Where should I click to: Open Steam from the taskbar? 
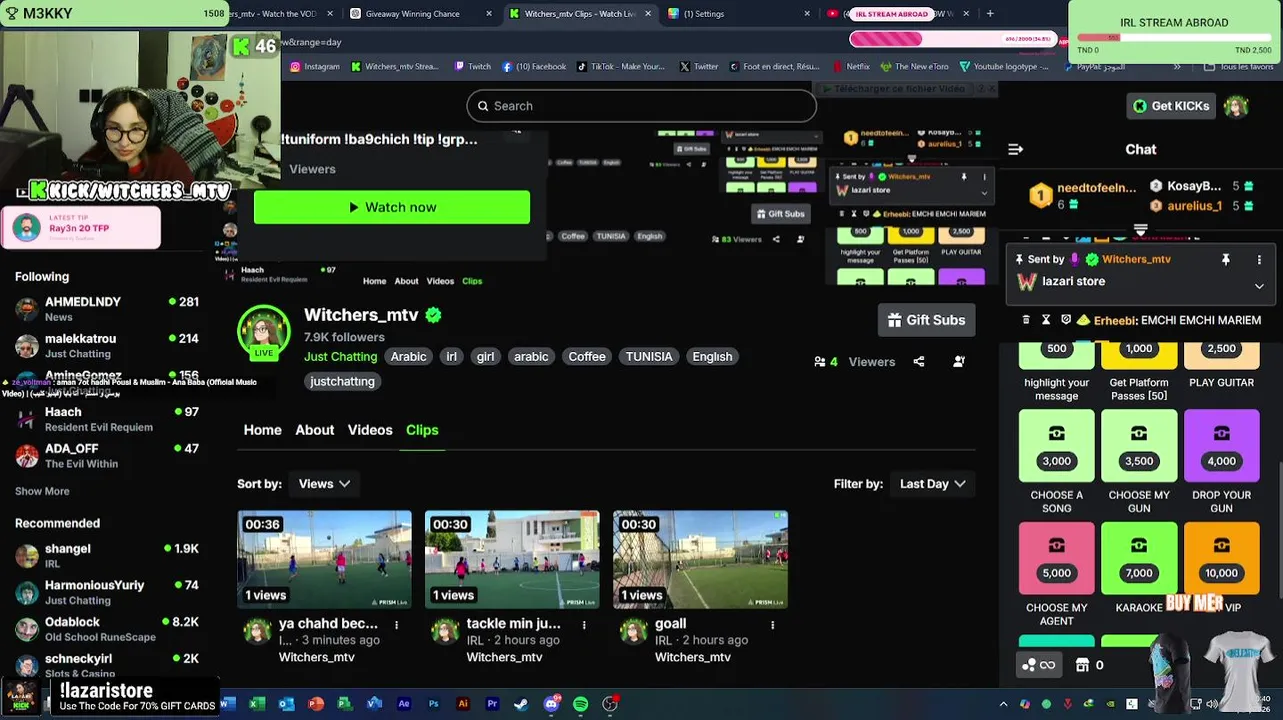[x=521, y=704]
